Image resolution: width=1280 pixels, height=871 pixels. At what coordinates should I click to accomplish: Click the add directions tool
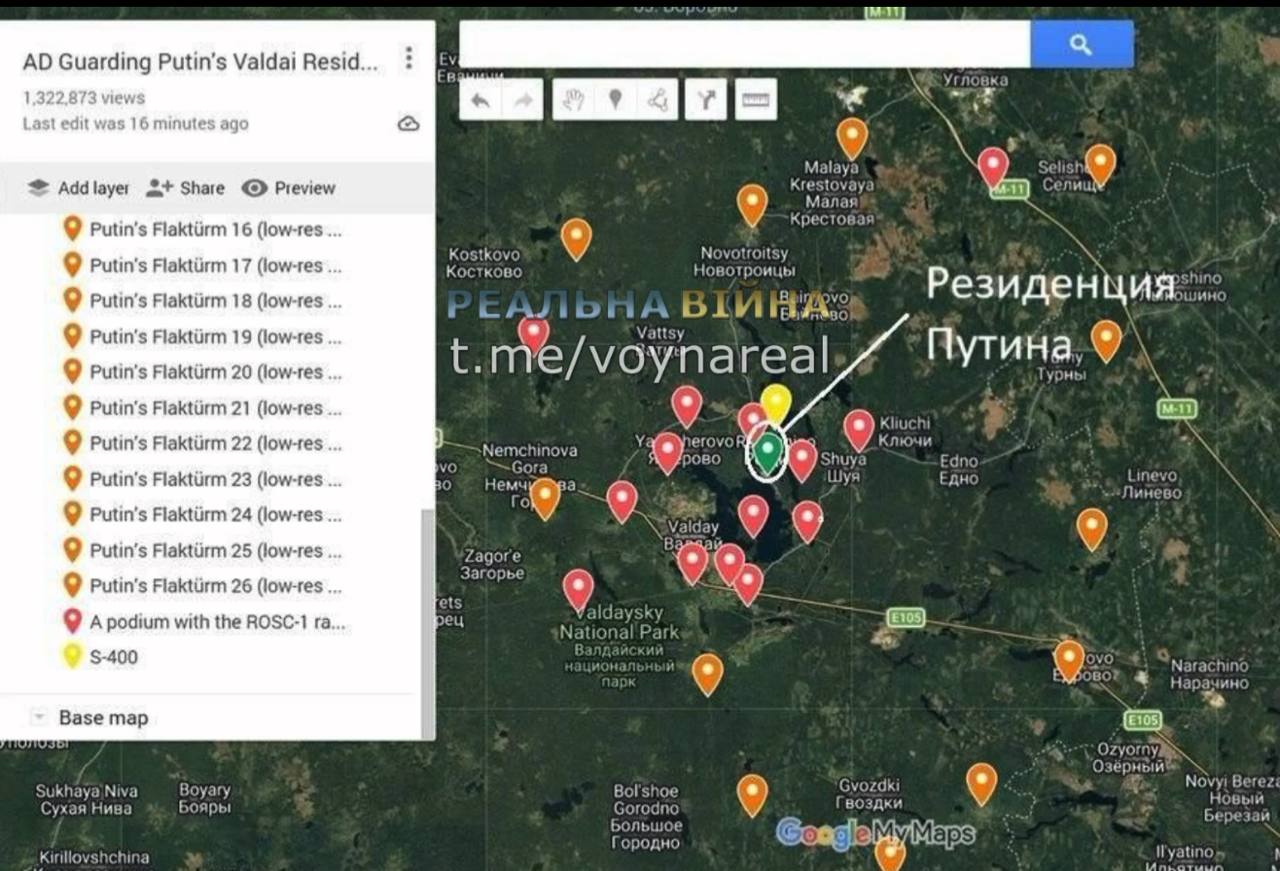pos(707,100)
